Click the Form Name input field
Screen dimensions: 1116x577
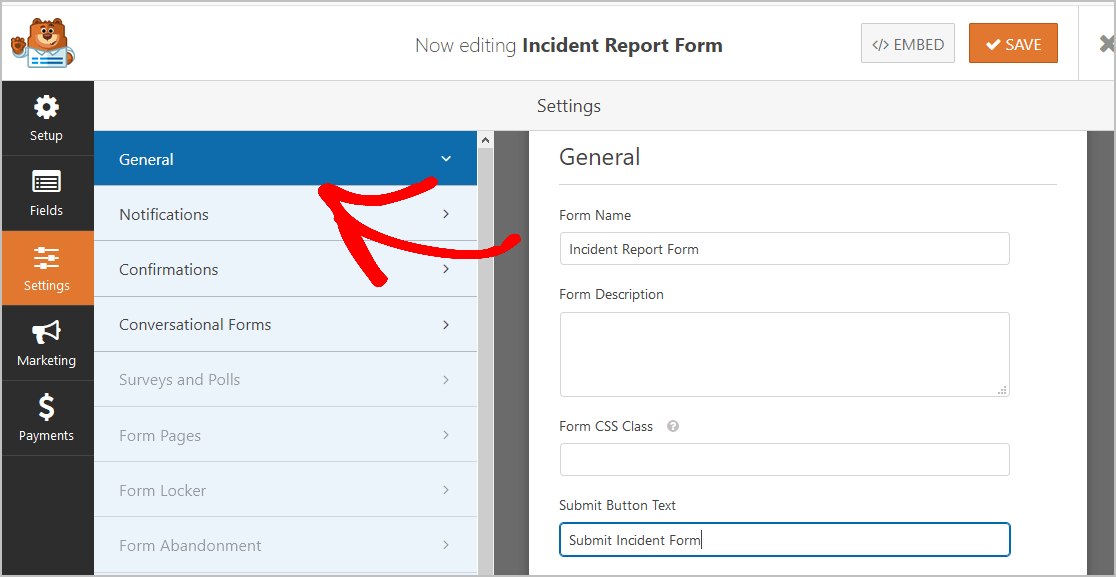(784, 249)
